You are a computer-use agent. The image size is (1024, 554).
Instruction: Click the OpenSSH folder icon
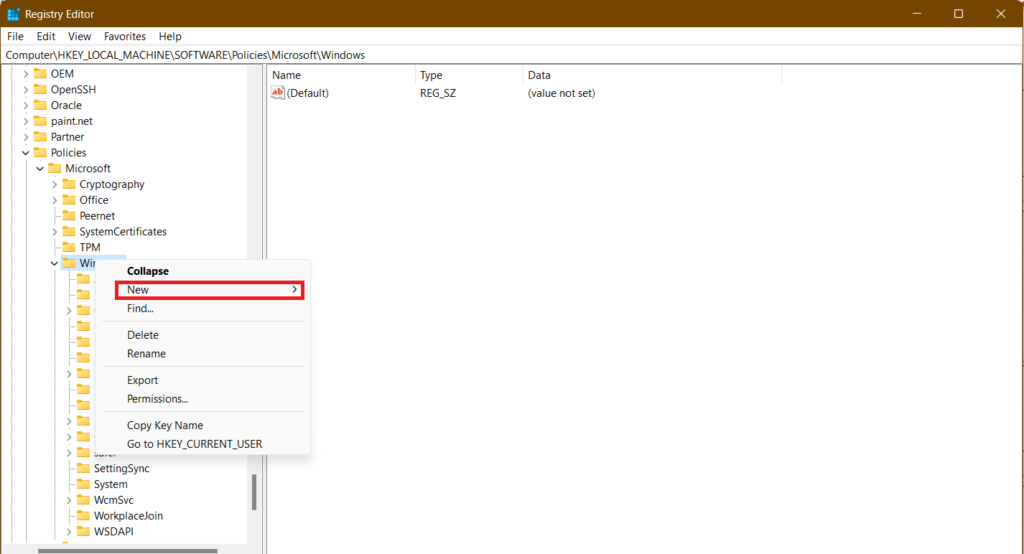(40, 89)
